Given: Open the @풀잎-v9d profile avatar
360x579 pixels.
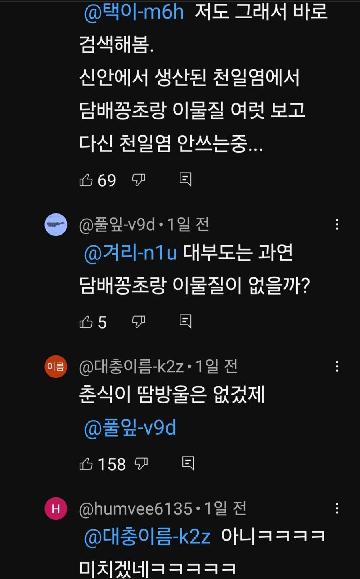Looking at the screenshot, I should tap(56, 225).
